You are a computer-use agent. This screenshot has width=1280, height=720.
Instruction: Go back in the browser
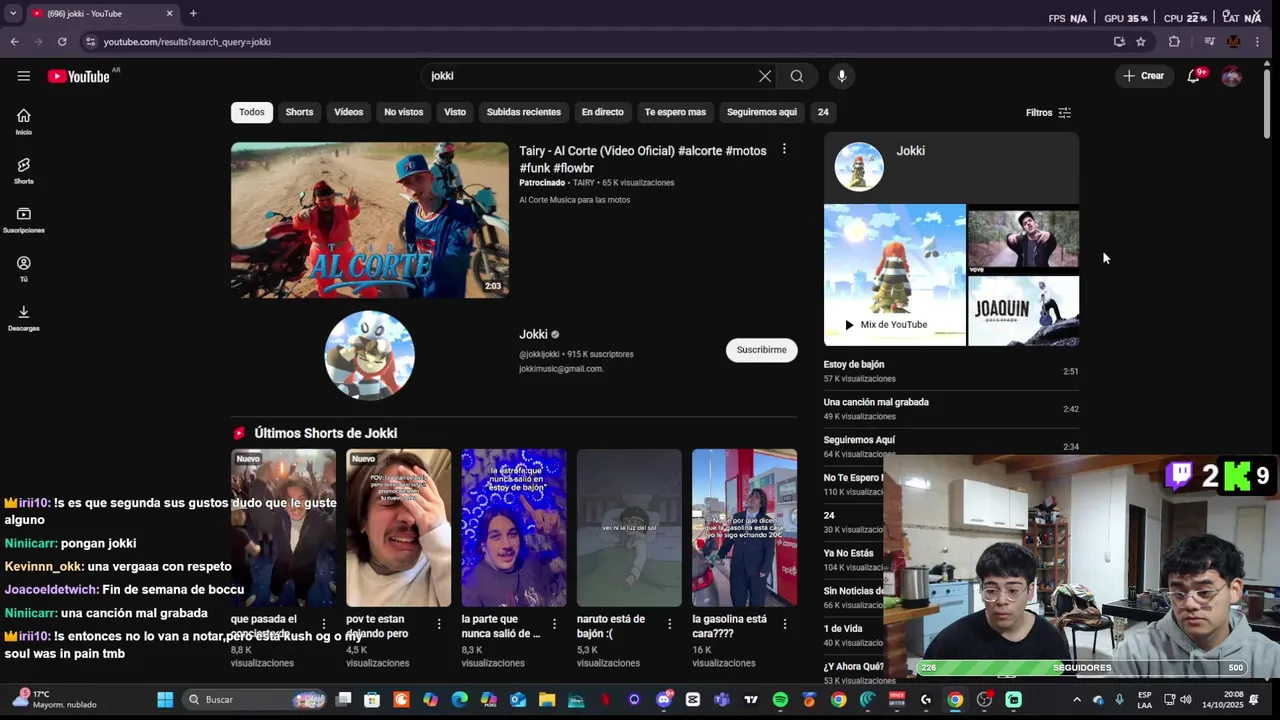(x=14, y=42)
